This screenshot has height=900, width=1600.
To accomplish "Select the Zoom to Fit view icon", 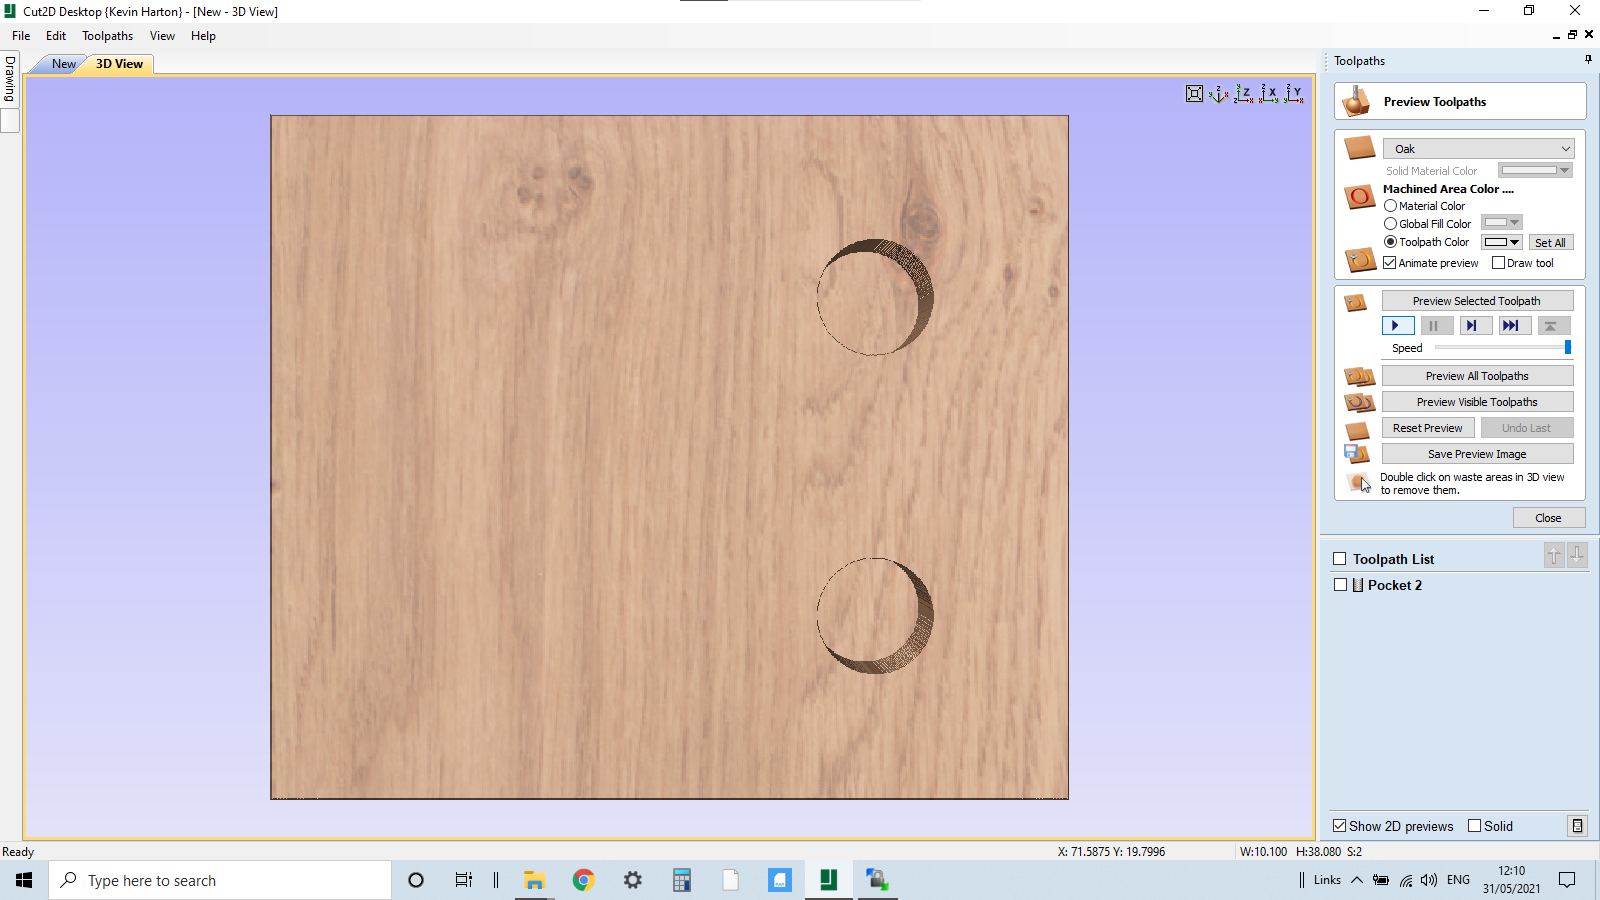I will (x=1195, y=93).
